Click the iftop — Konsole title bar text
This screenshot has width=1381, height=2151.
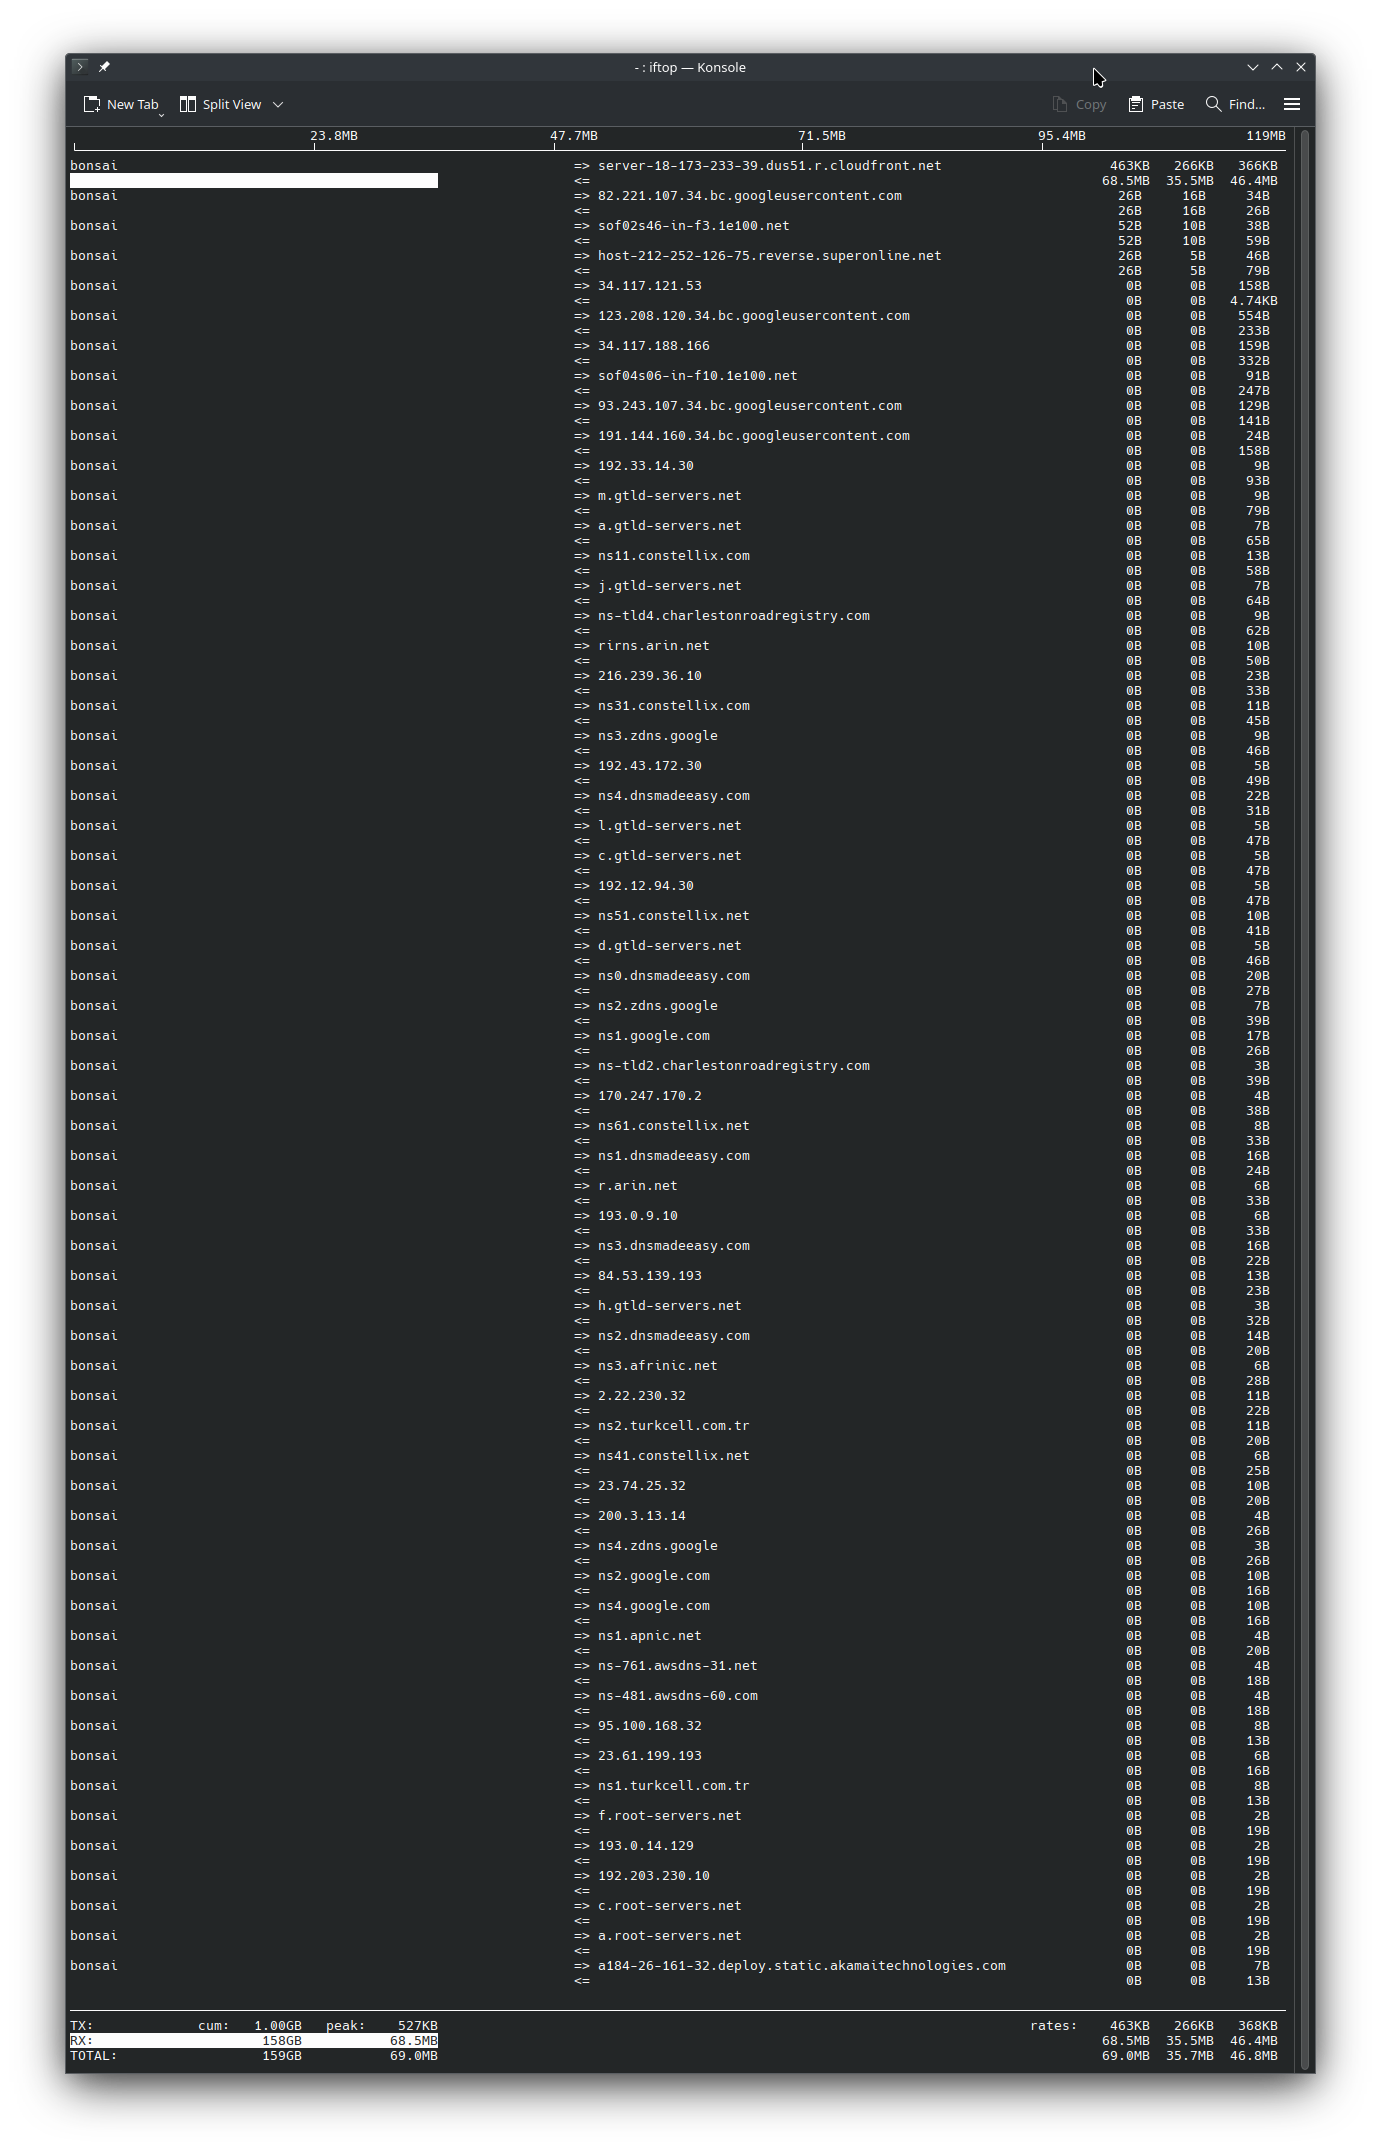click(690, 67)
